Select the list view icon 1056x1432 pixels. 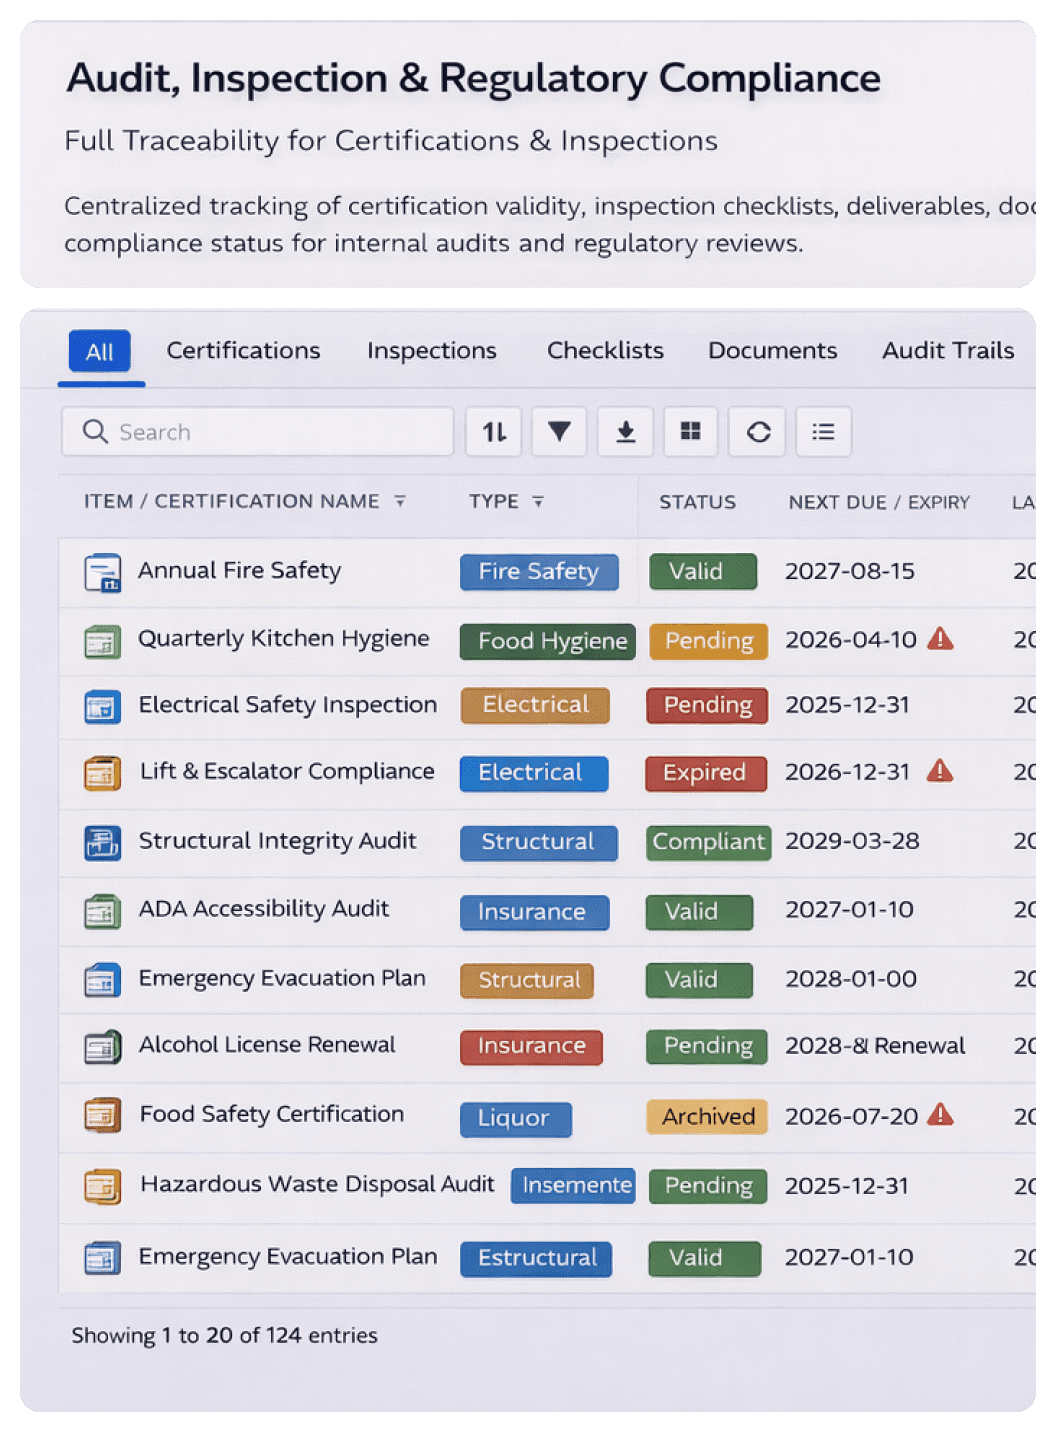pyautogui.click(x=823, y=432)
